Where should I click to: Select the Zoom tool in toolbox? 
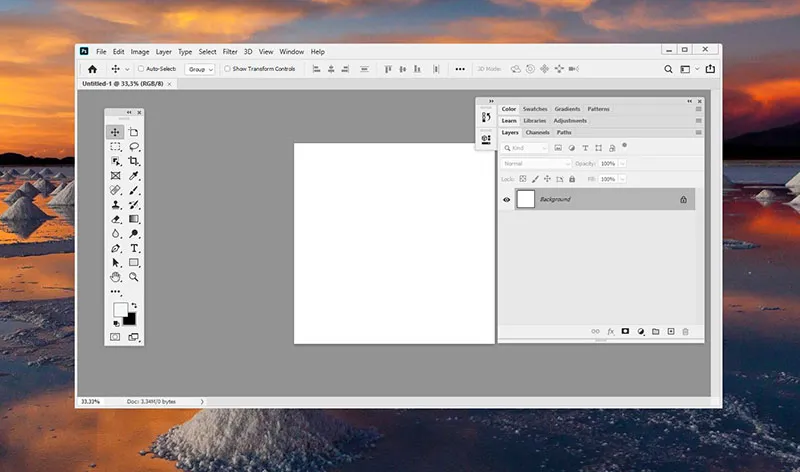pyautogui.click(x=133, y=277)
